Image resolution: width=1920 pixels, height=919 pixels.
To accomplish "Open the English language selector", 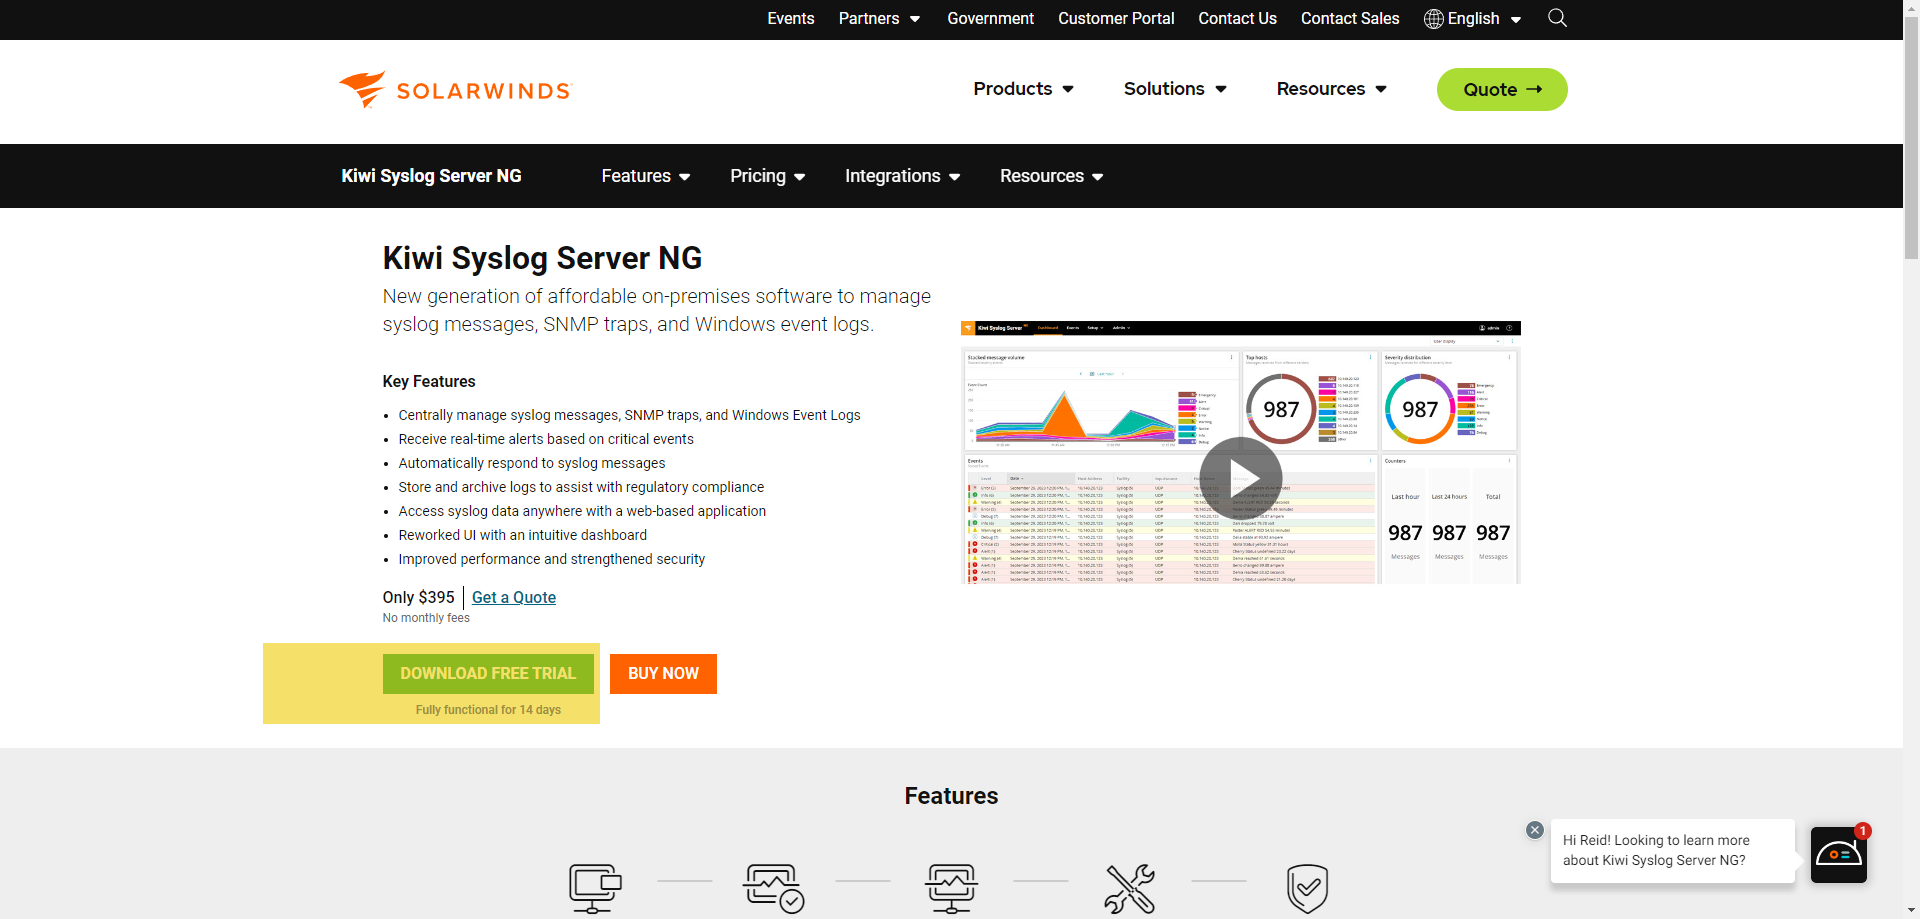I will coord(1473,19).
